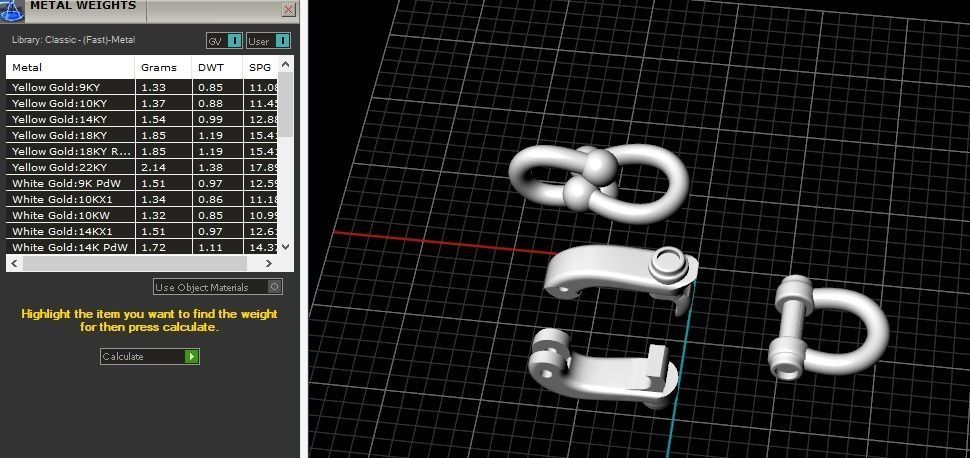
Task: Click the Metal Weights logo icon
Action: (x=12, y=11)
